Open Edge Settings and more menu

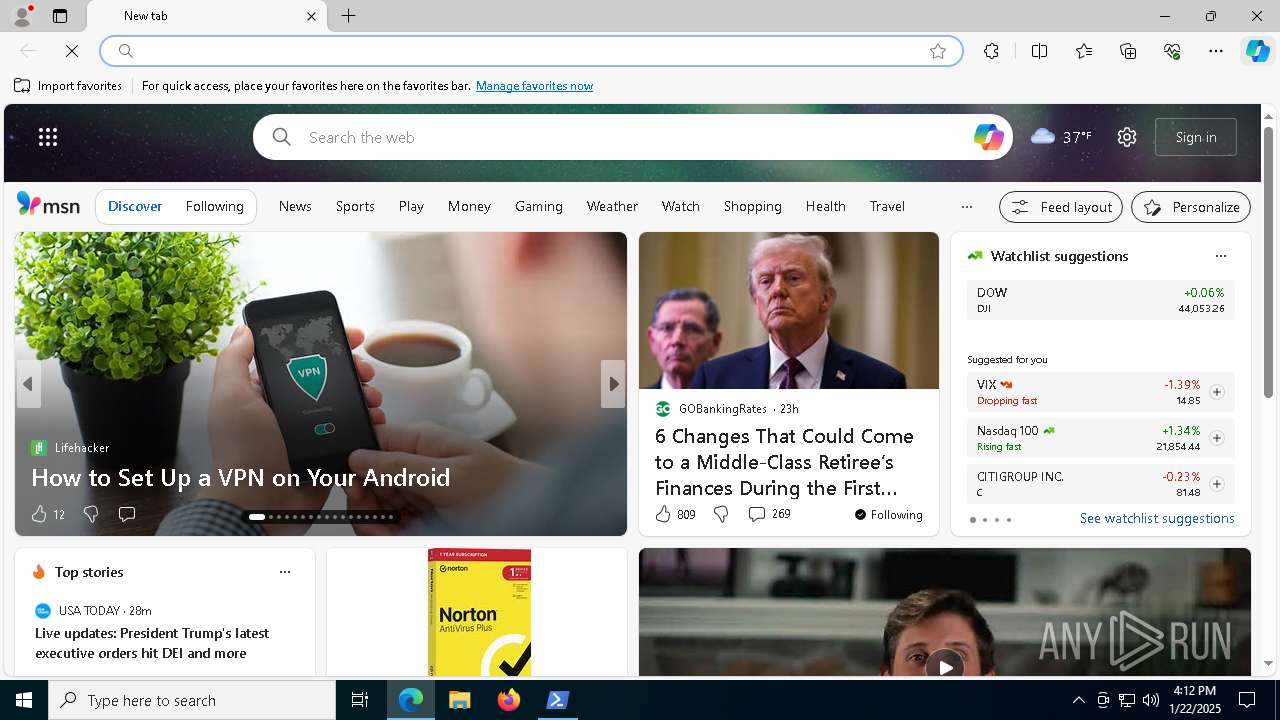click(1216, 51)
